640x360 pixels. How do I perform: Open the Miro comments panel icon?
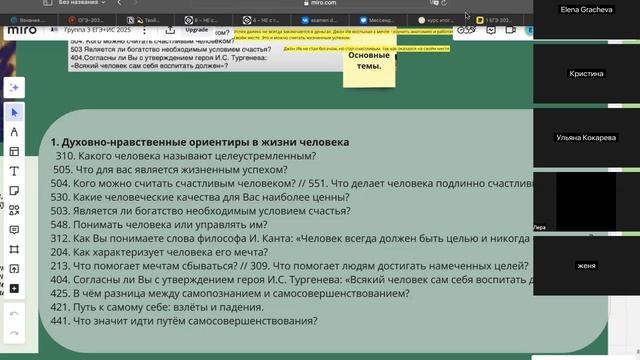(491, 30)
